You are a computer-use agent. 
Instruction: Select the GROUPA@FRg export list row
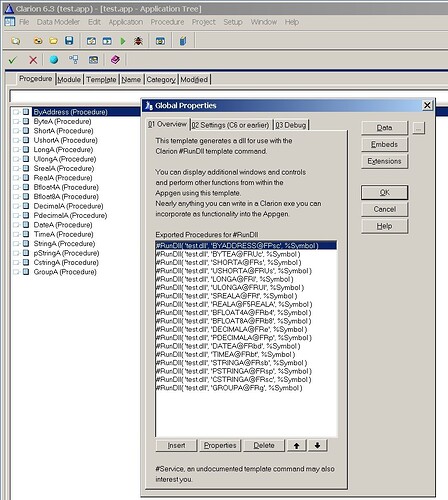click(x=246, y=388)
